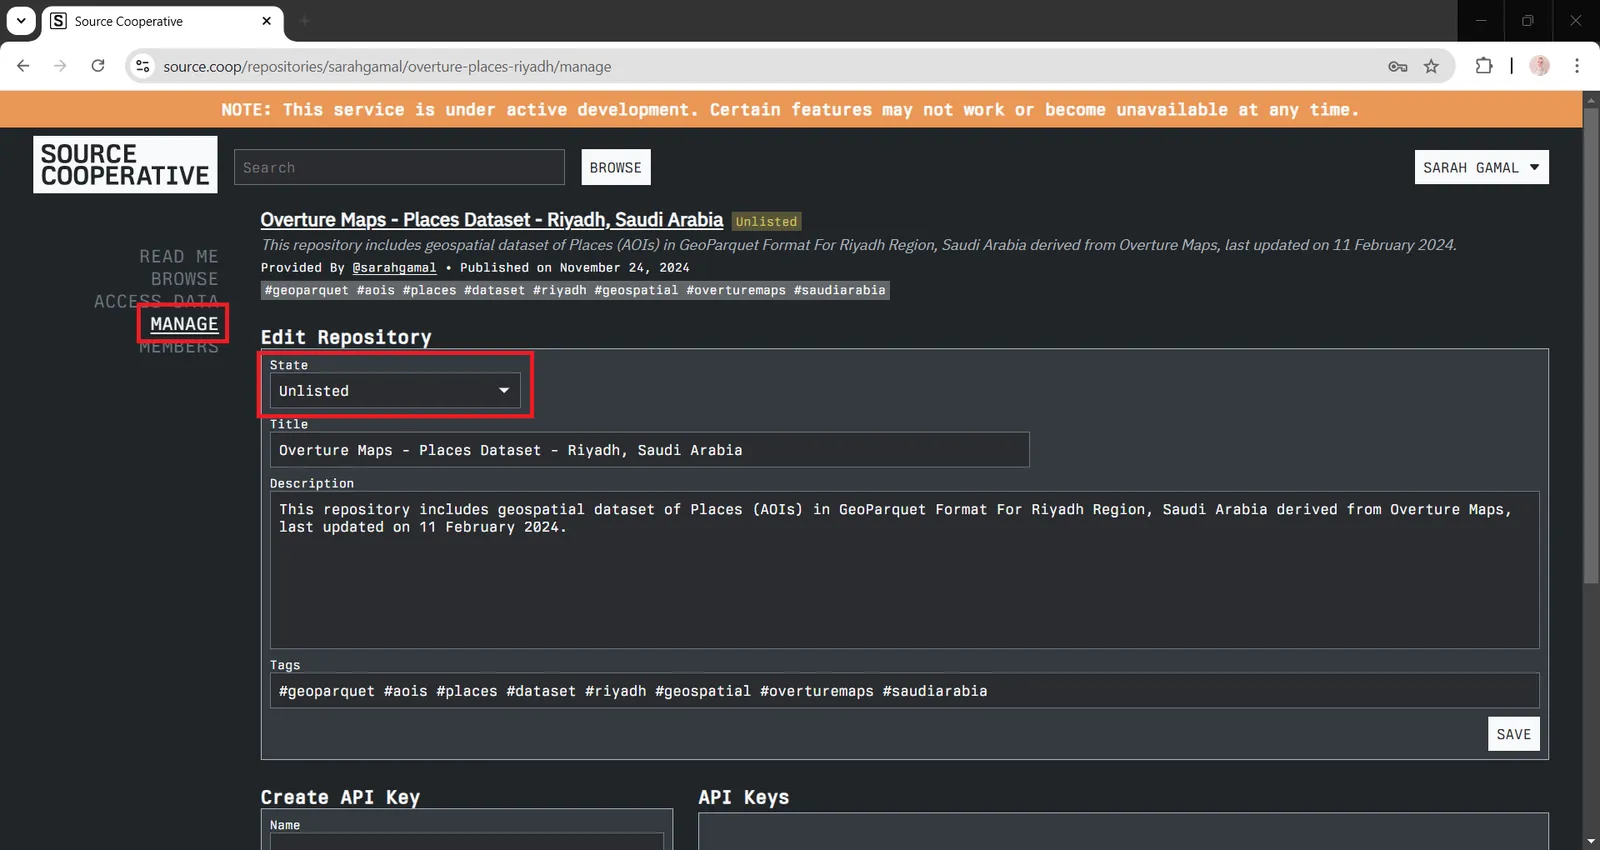Click the BROWSE button next to Search
The width and height of the screenshot is (1600, 850).
point(616,167)
